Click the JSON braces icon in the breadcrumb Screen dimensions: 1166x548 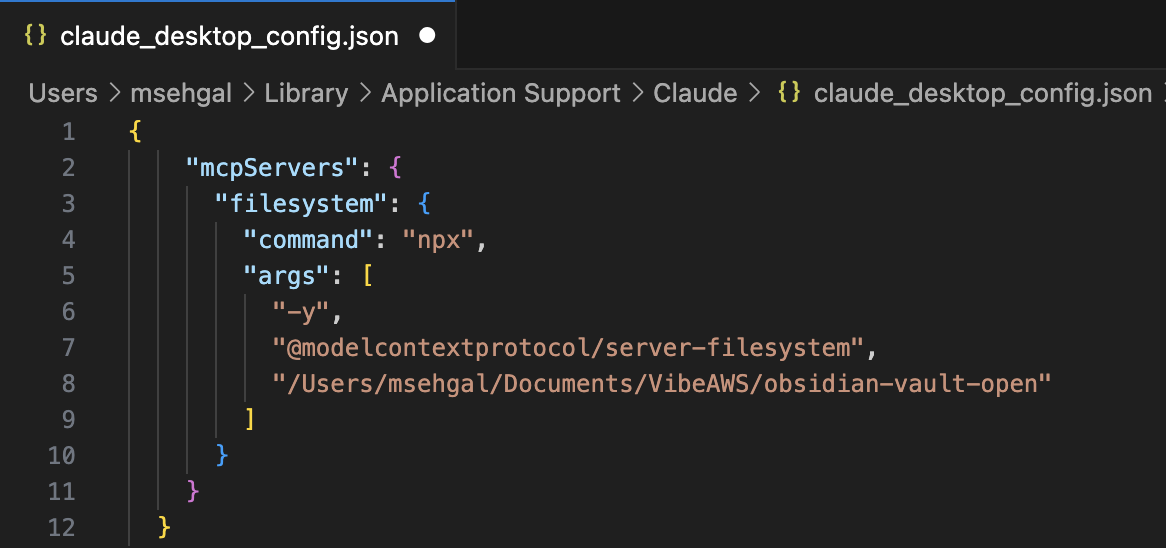[x=789, y=94]
